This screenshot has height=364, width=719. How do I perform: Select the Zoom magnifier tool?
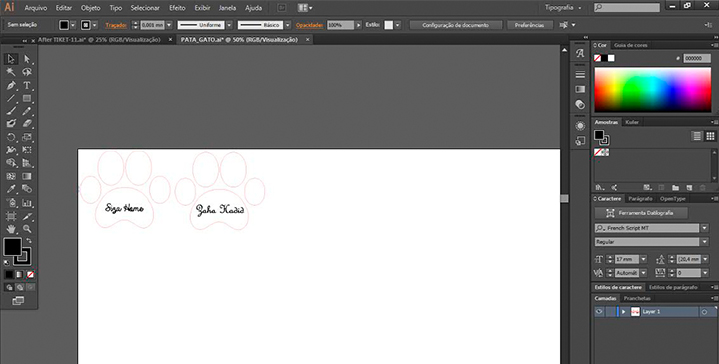pos(27,228)
